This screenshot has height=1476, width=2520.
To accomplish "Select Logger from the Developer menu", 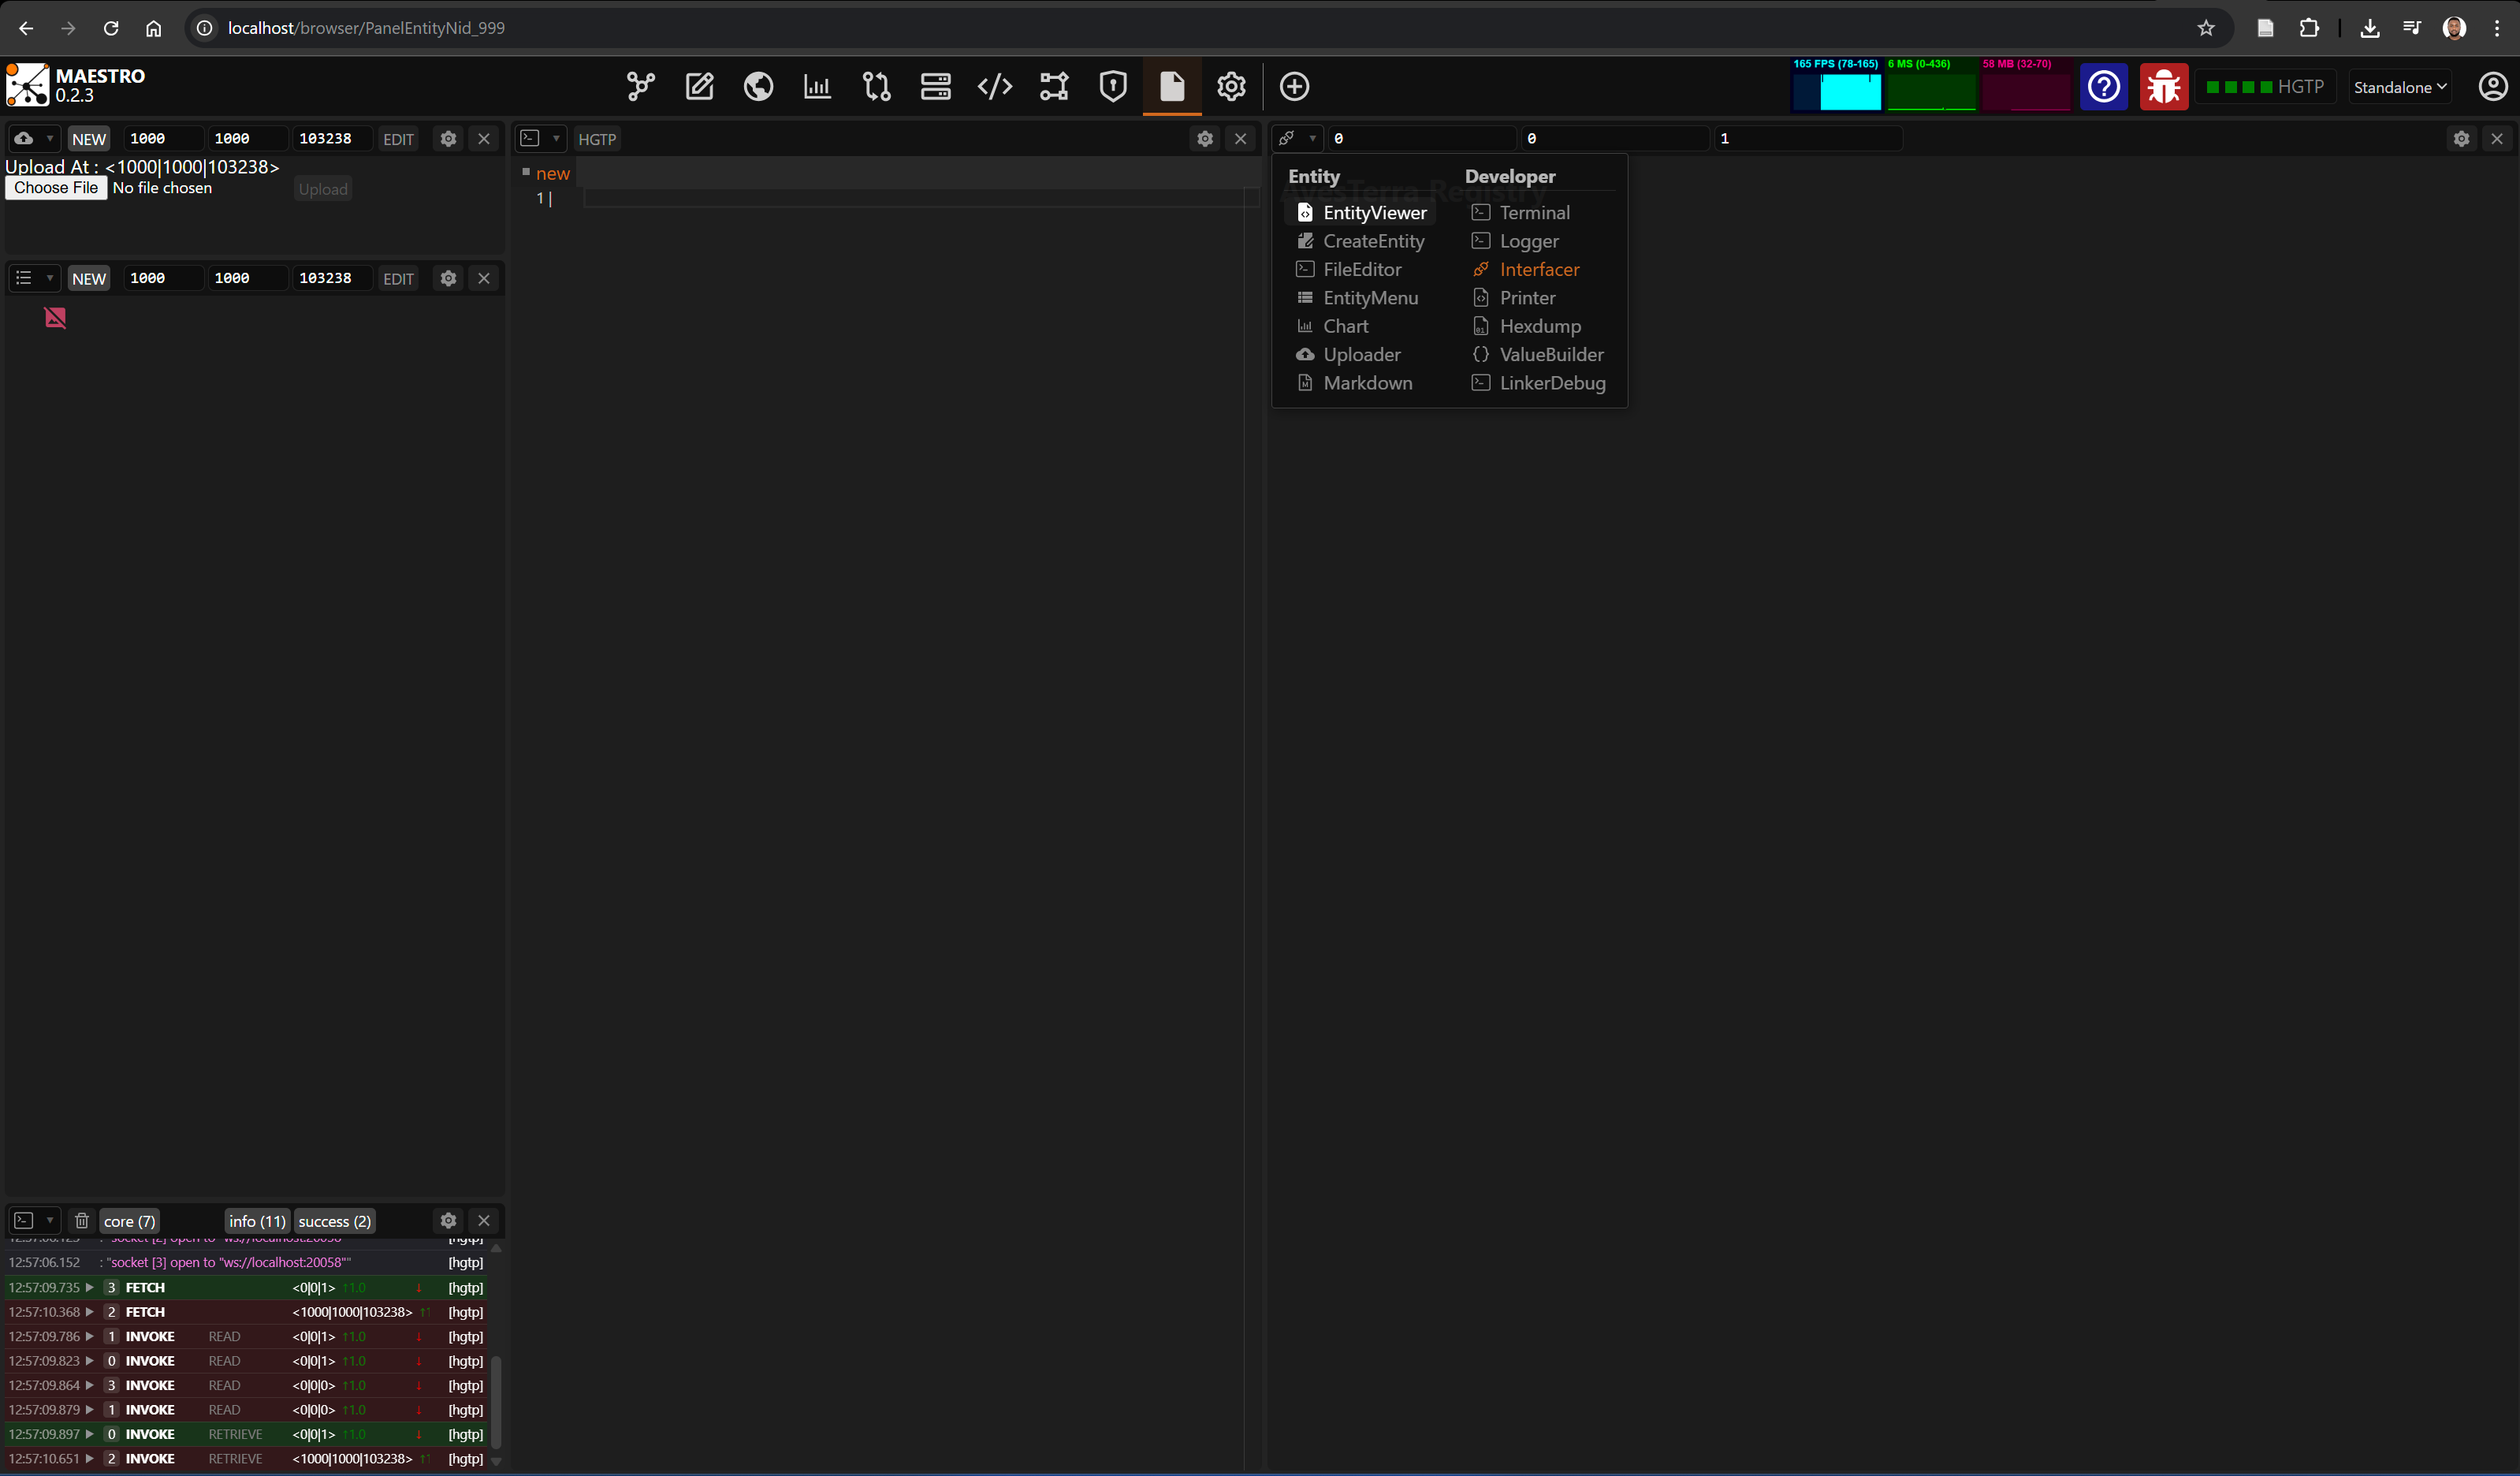I will [1516, 241].
